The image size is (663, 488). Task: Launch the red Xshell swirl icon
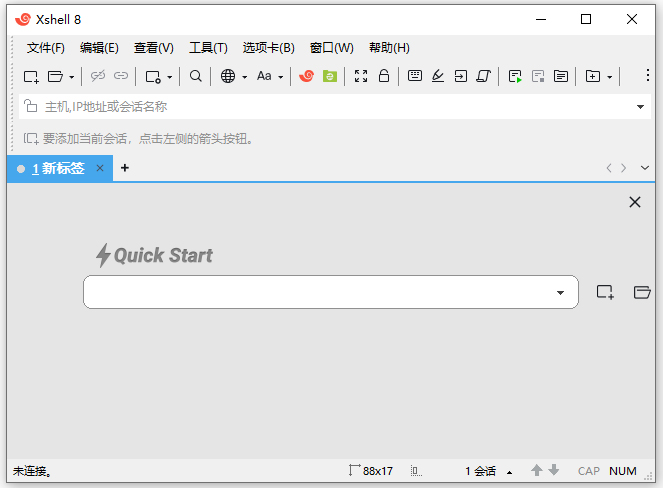[x=307, y=76]
